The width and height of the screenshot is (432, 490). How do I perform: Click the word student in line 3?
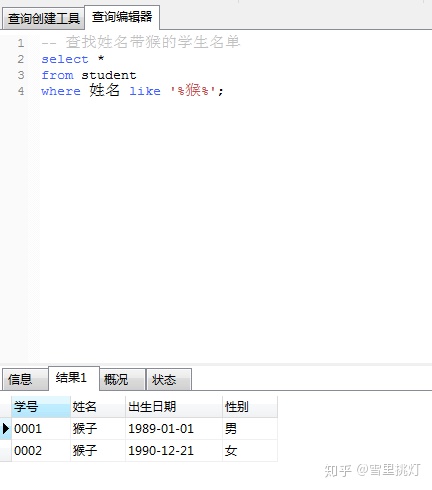(109, 75)
